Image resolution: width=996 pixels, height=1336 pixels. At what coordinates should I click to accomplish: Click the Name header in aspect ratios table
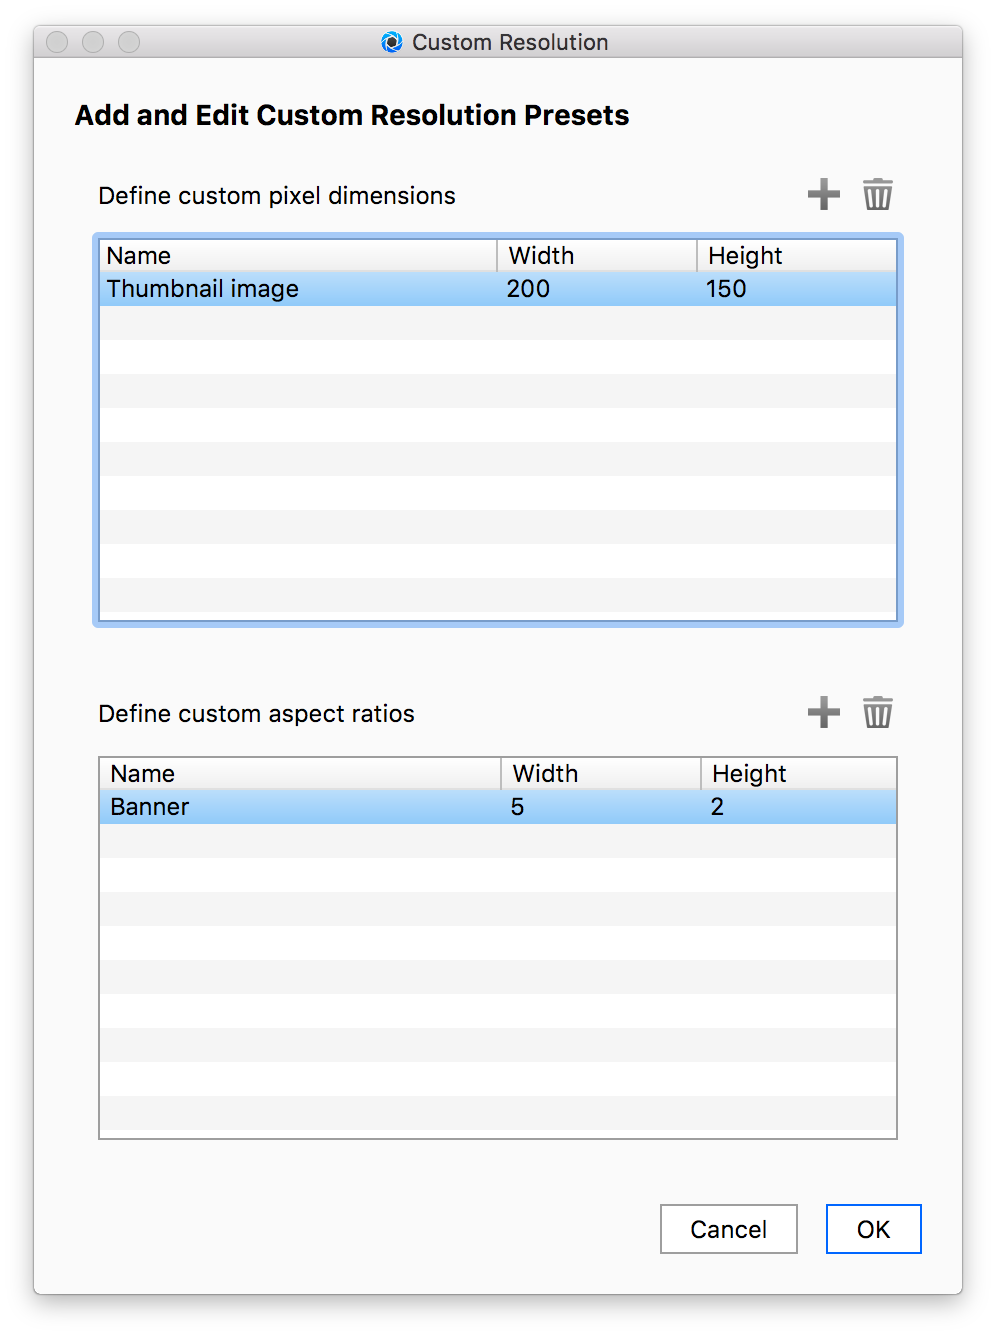click(x=142, y=773)
